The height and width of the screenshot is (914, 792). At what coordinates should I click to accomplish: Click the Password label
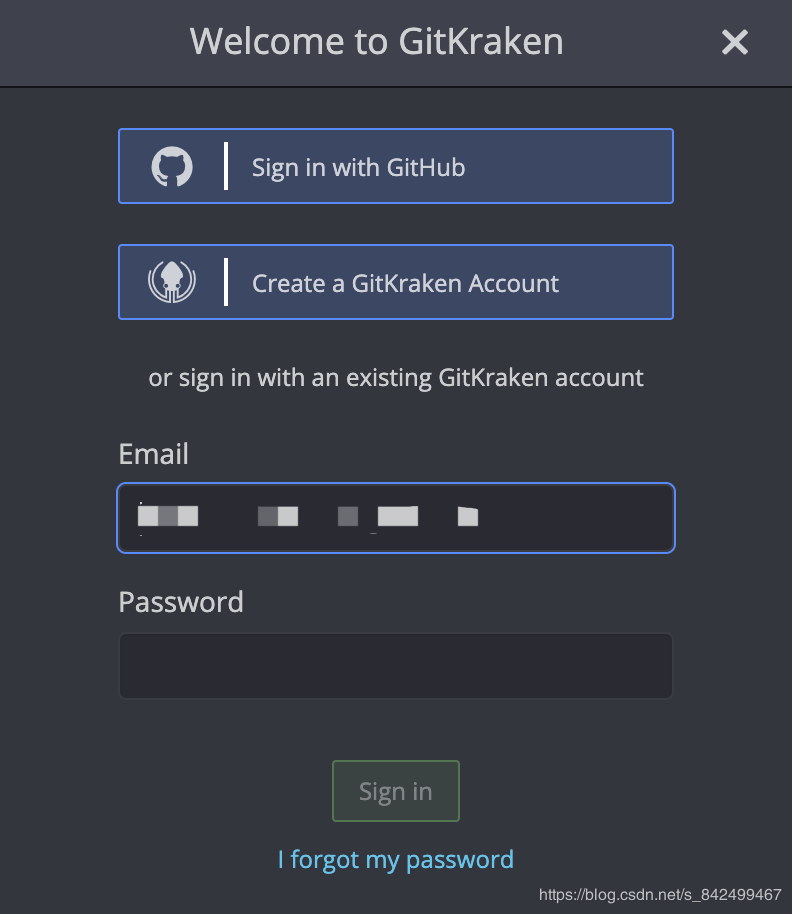181,601
